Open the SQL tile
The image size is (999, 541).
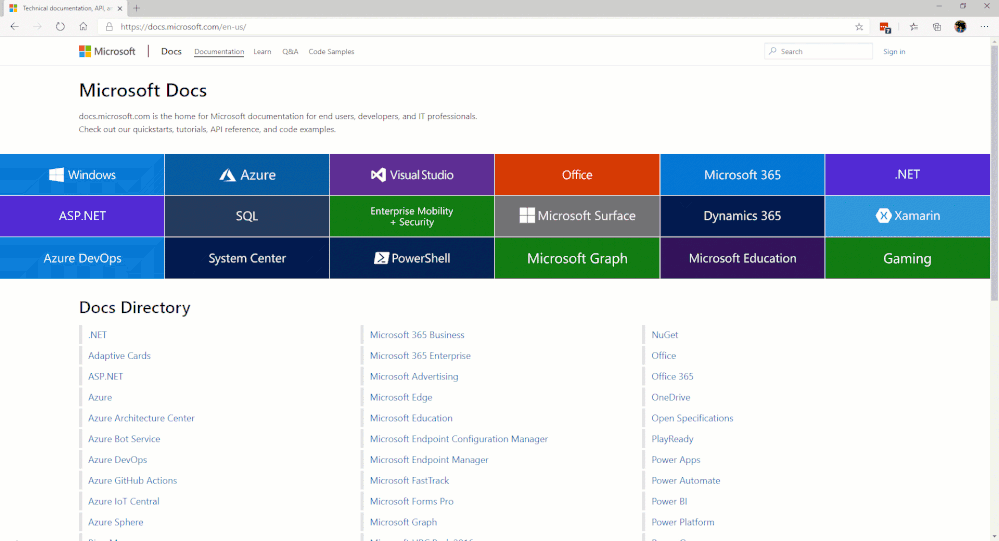point(247,216)
